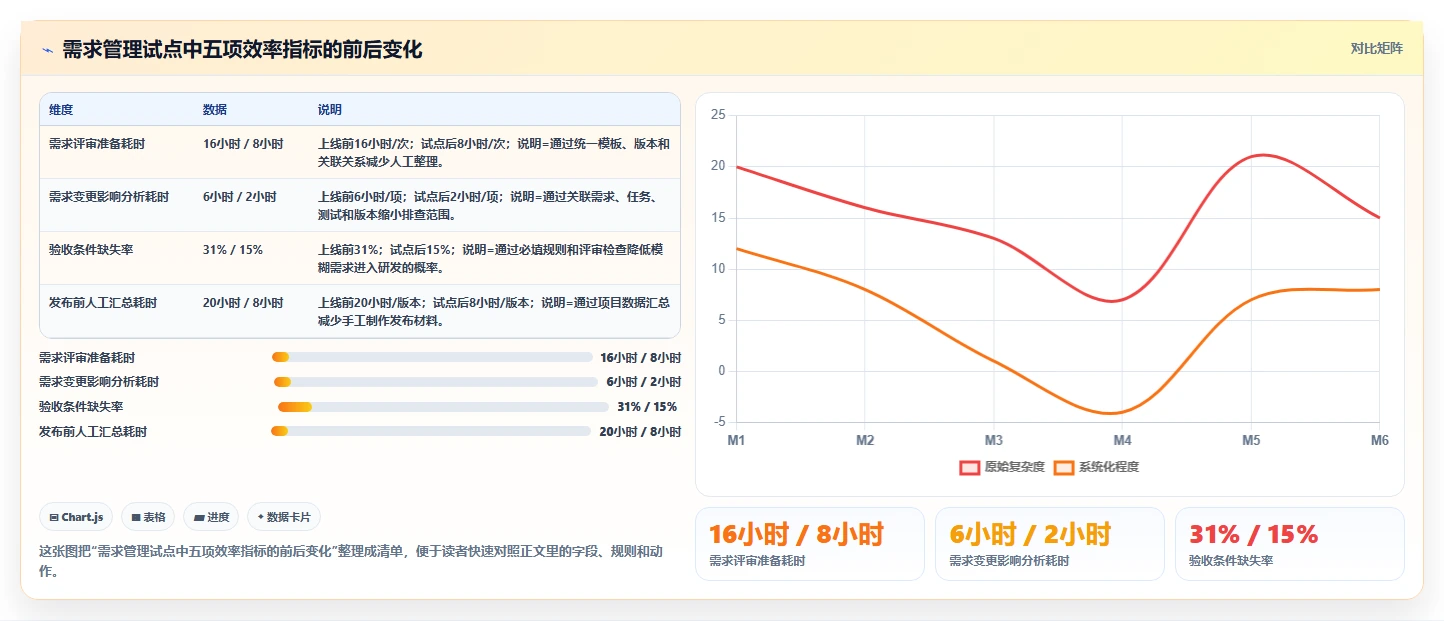This screenshot has width=1444, height=621.
Task: Click the 表格 tag chip
Action: pos(148,517)
